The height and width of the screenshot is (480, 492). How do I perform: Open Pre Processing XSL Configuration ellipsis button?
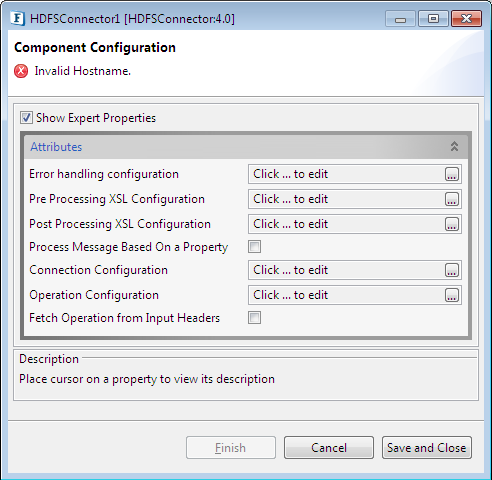click(x=452, y=199)
